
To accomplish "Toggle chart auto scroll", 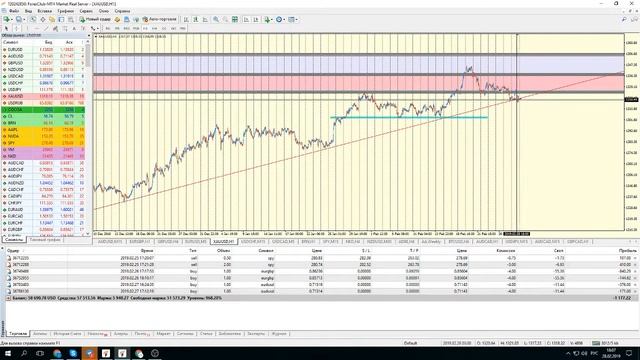I will coord(246,19).
